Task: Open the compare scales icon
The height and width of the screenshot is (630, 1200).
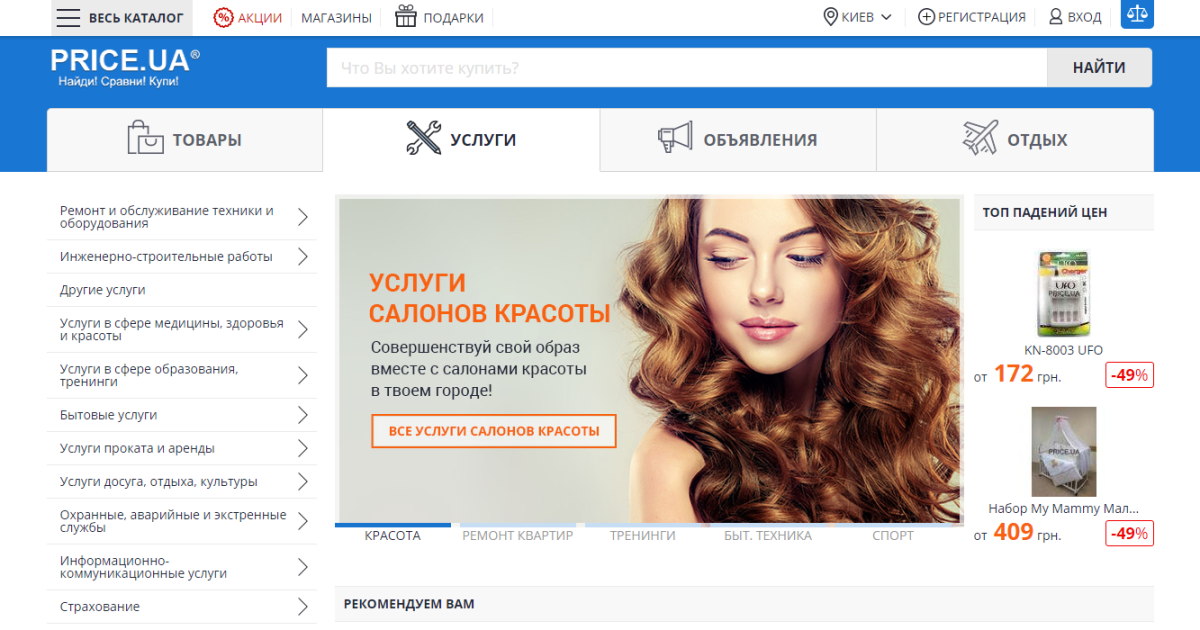Action: point(1137,14)
